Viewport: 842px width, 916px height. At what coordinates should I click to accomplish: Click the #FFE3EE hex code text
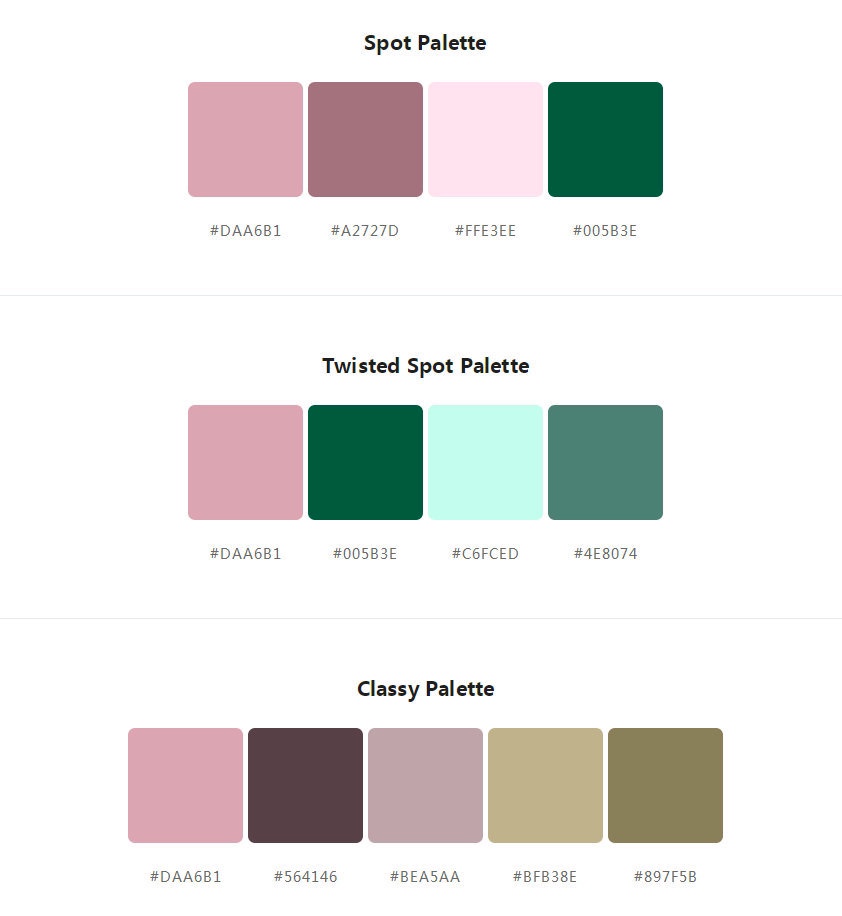point(485,231)
